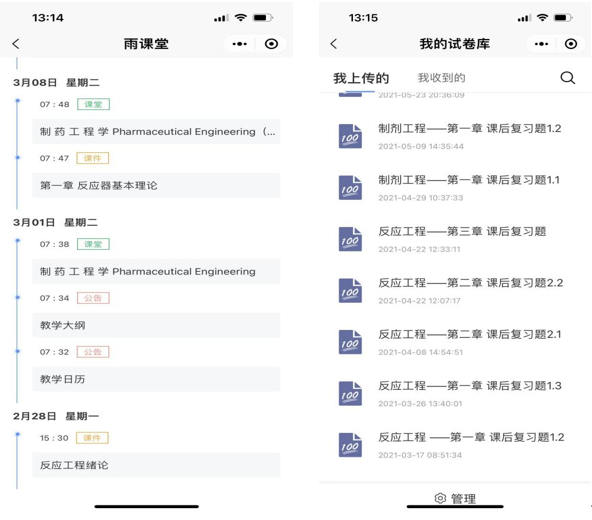
Task: Tap the paper icon for 反应工程 第三章 课后复习题
Action: click(x=350, y=239)
